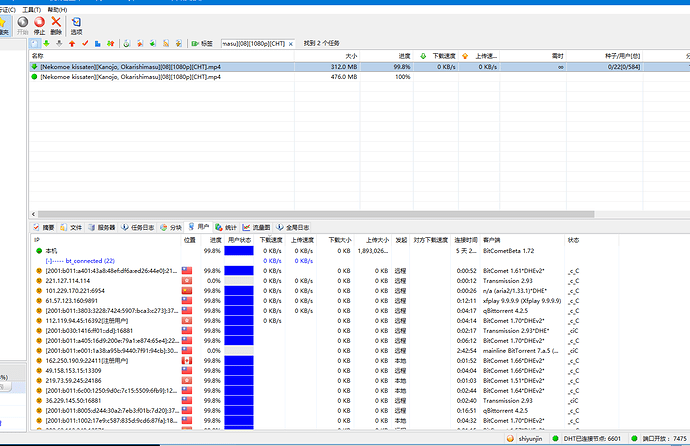690x446 pixels.
Task: Filter tasks by red up-arrow uploading icon
Action: 72,43
